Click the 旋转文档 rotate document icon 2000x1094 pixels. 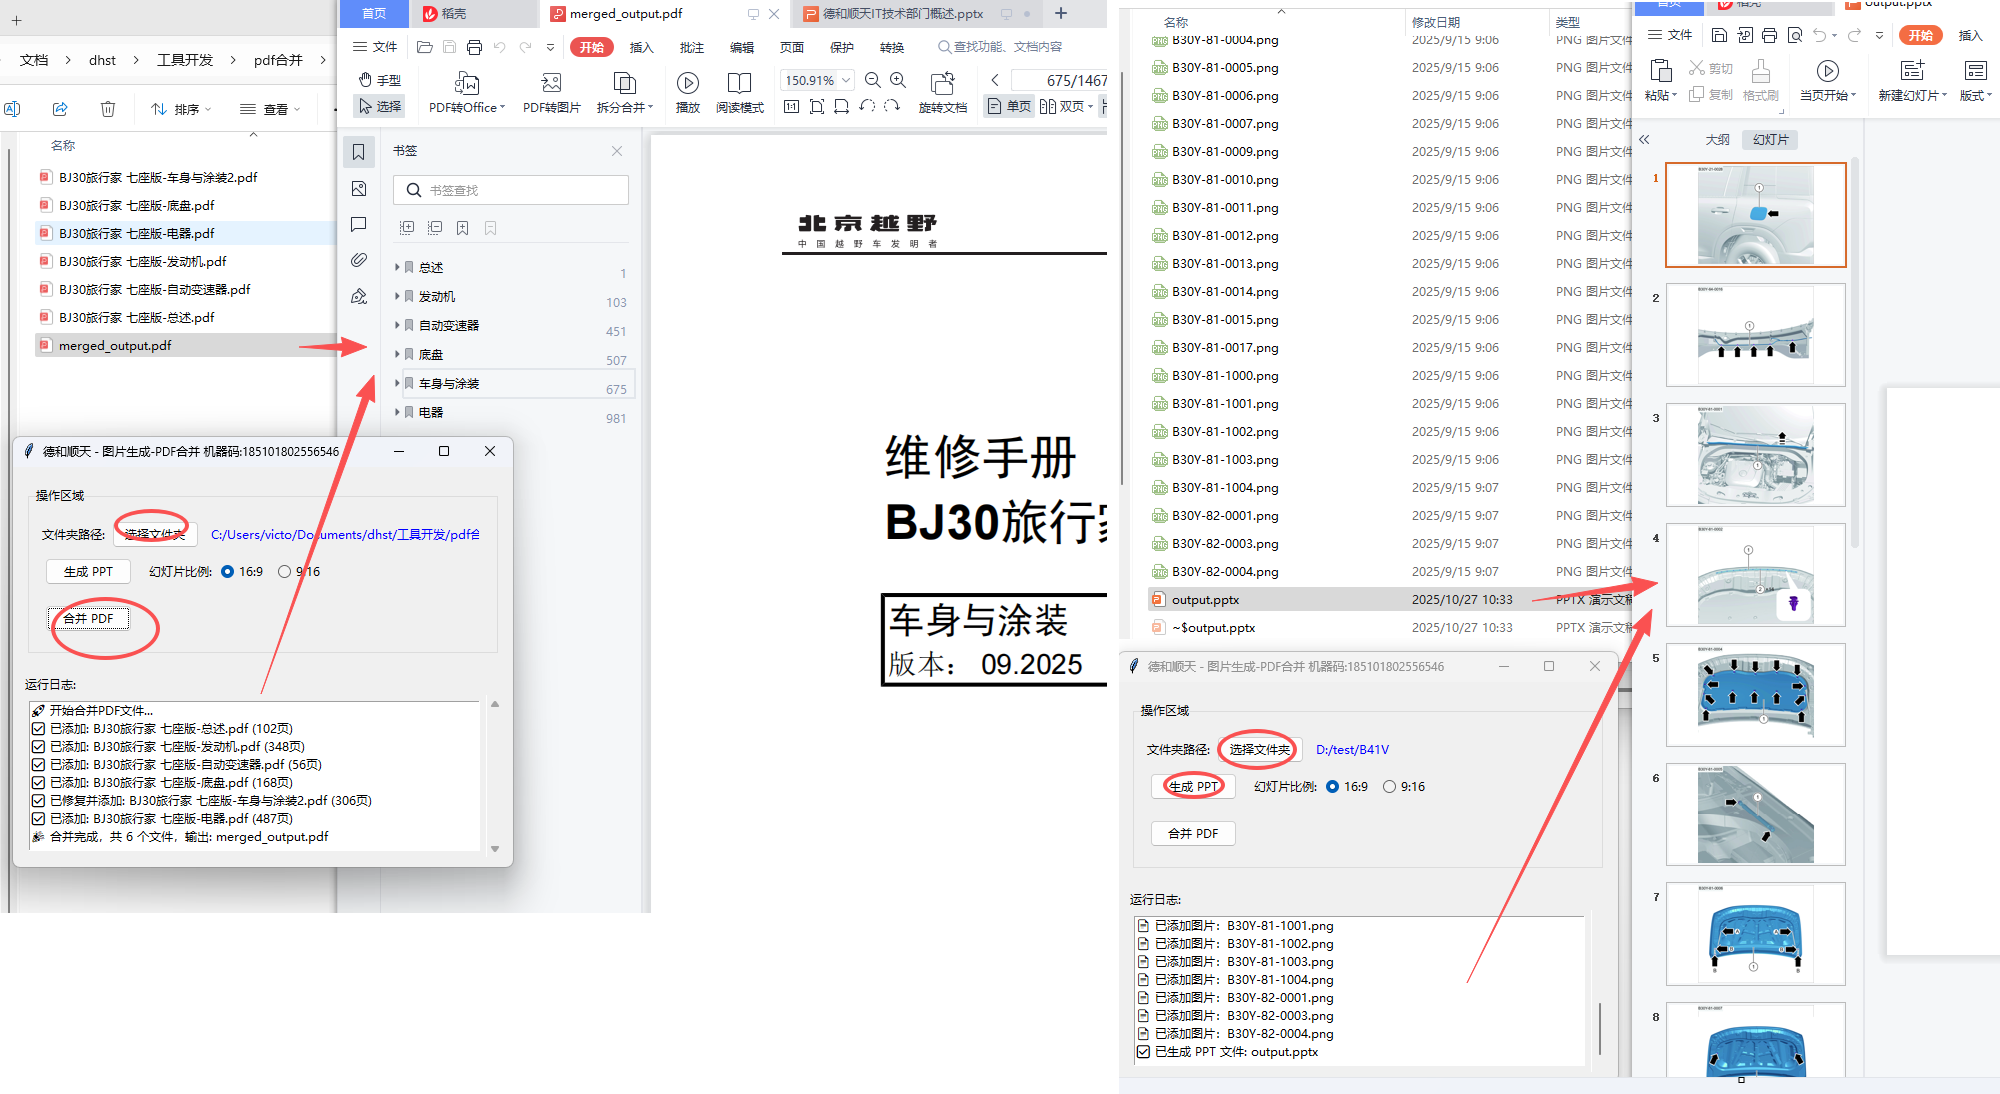(x=942, y=84)
